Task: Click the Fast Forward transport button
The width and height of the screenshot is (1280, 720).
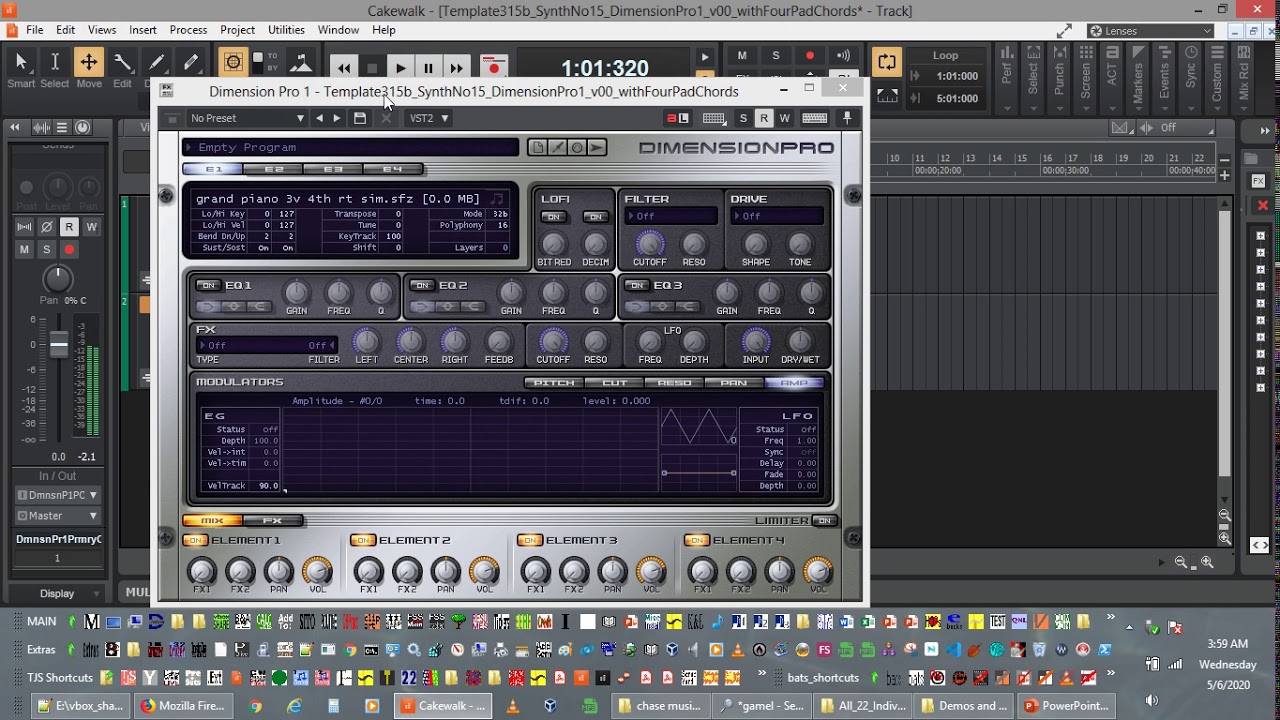Action: [456, 68]
